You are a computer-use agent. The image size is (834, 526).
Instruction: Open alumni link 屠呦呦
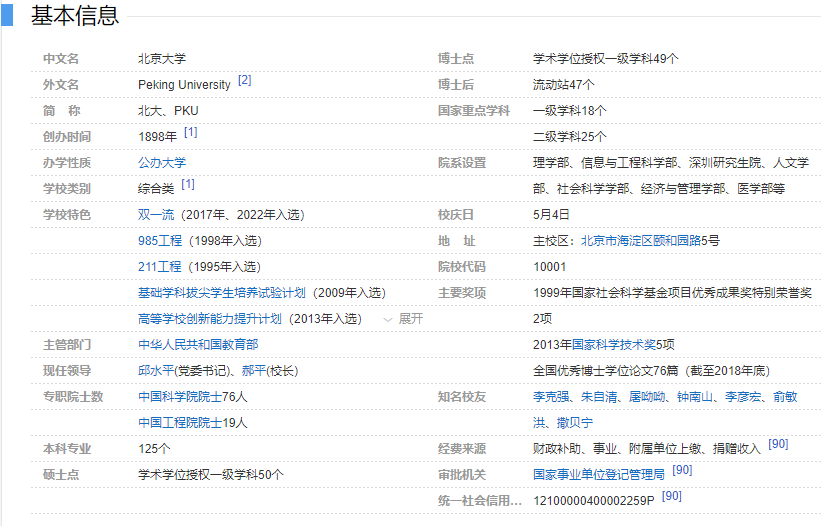coord(647,397)
